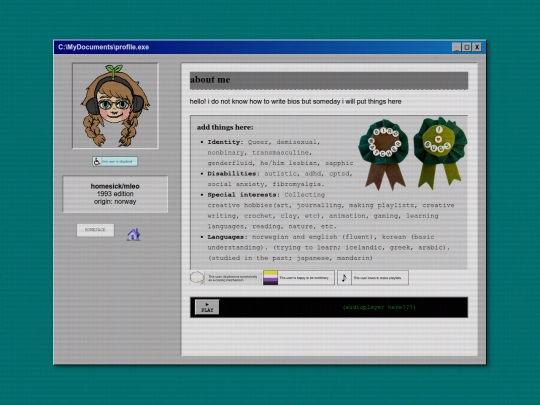This screenshot has height=405, width=540.
Task: Click the 'I love bugs' green rosette
Action: coord(440,153)
